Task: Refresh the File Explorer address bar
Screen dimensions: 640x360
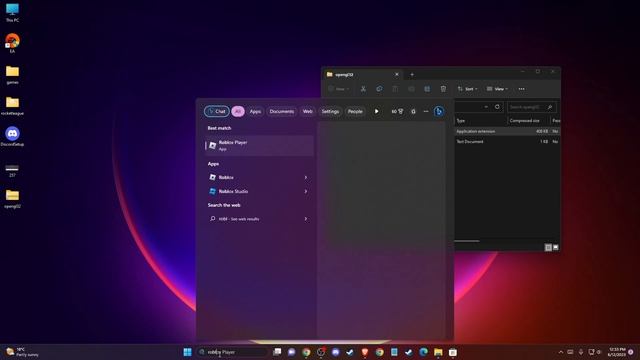Action: pyautogui.click(x=497, y=107)
